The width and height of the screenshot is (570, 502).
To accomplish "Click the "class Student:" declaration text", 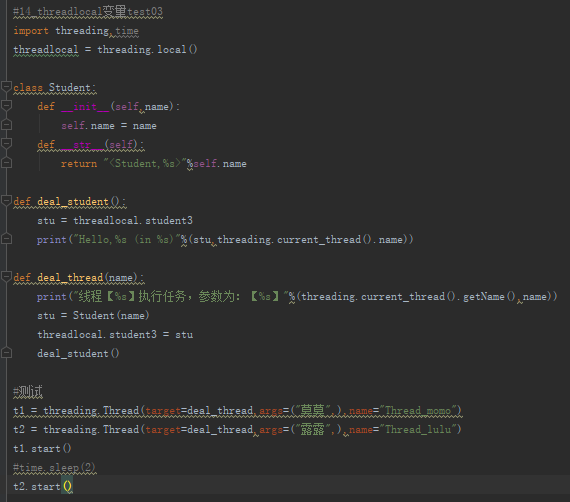I will [x=55, y=88].
